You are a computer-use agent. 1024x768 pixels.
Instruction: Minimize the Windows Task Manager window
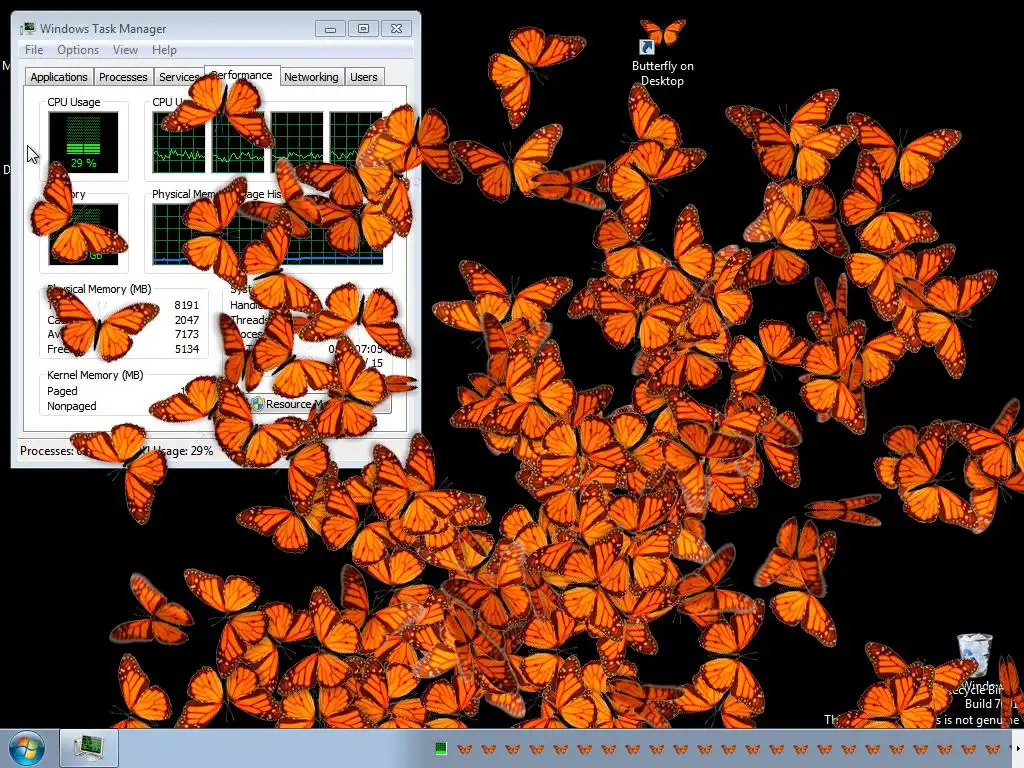pyautogui.click(x=330, y=29)
